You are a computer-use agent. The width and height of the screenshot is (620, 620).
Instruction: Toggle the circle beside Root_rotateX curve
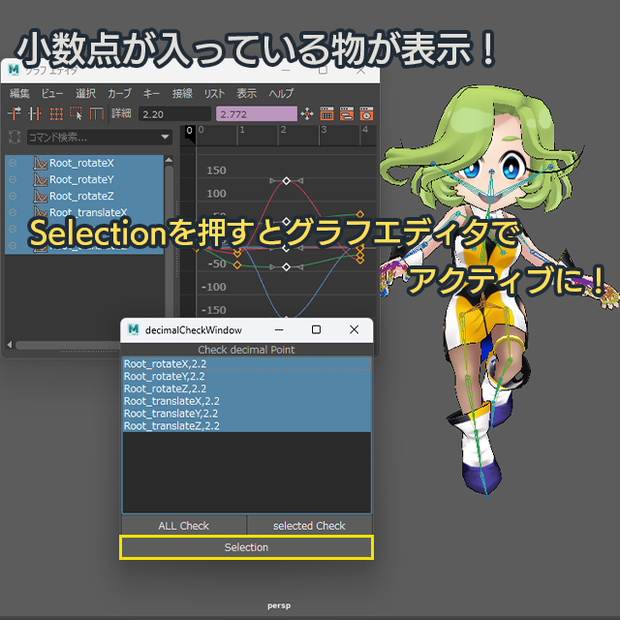(13, 163)
